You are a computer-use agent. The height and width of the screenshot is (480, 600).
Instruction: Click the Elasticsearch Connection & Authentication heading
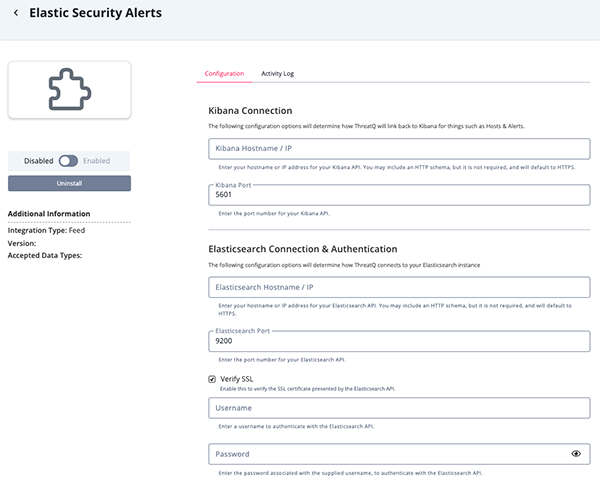tap(302, 248)
